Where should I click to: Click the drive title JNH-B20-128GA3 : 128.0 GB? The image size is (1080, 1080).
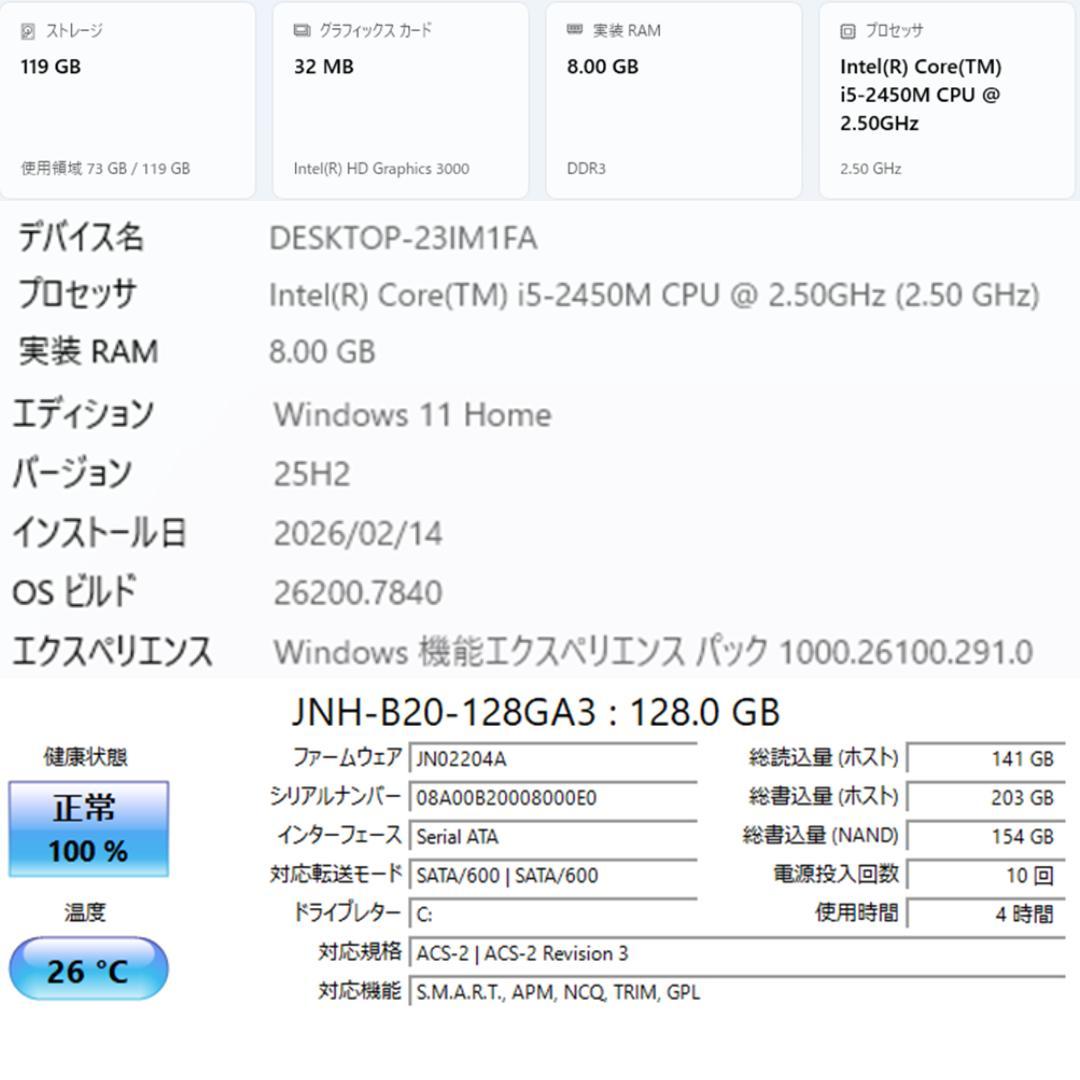536,712
